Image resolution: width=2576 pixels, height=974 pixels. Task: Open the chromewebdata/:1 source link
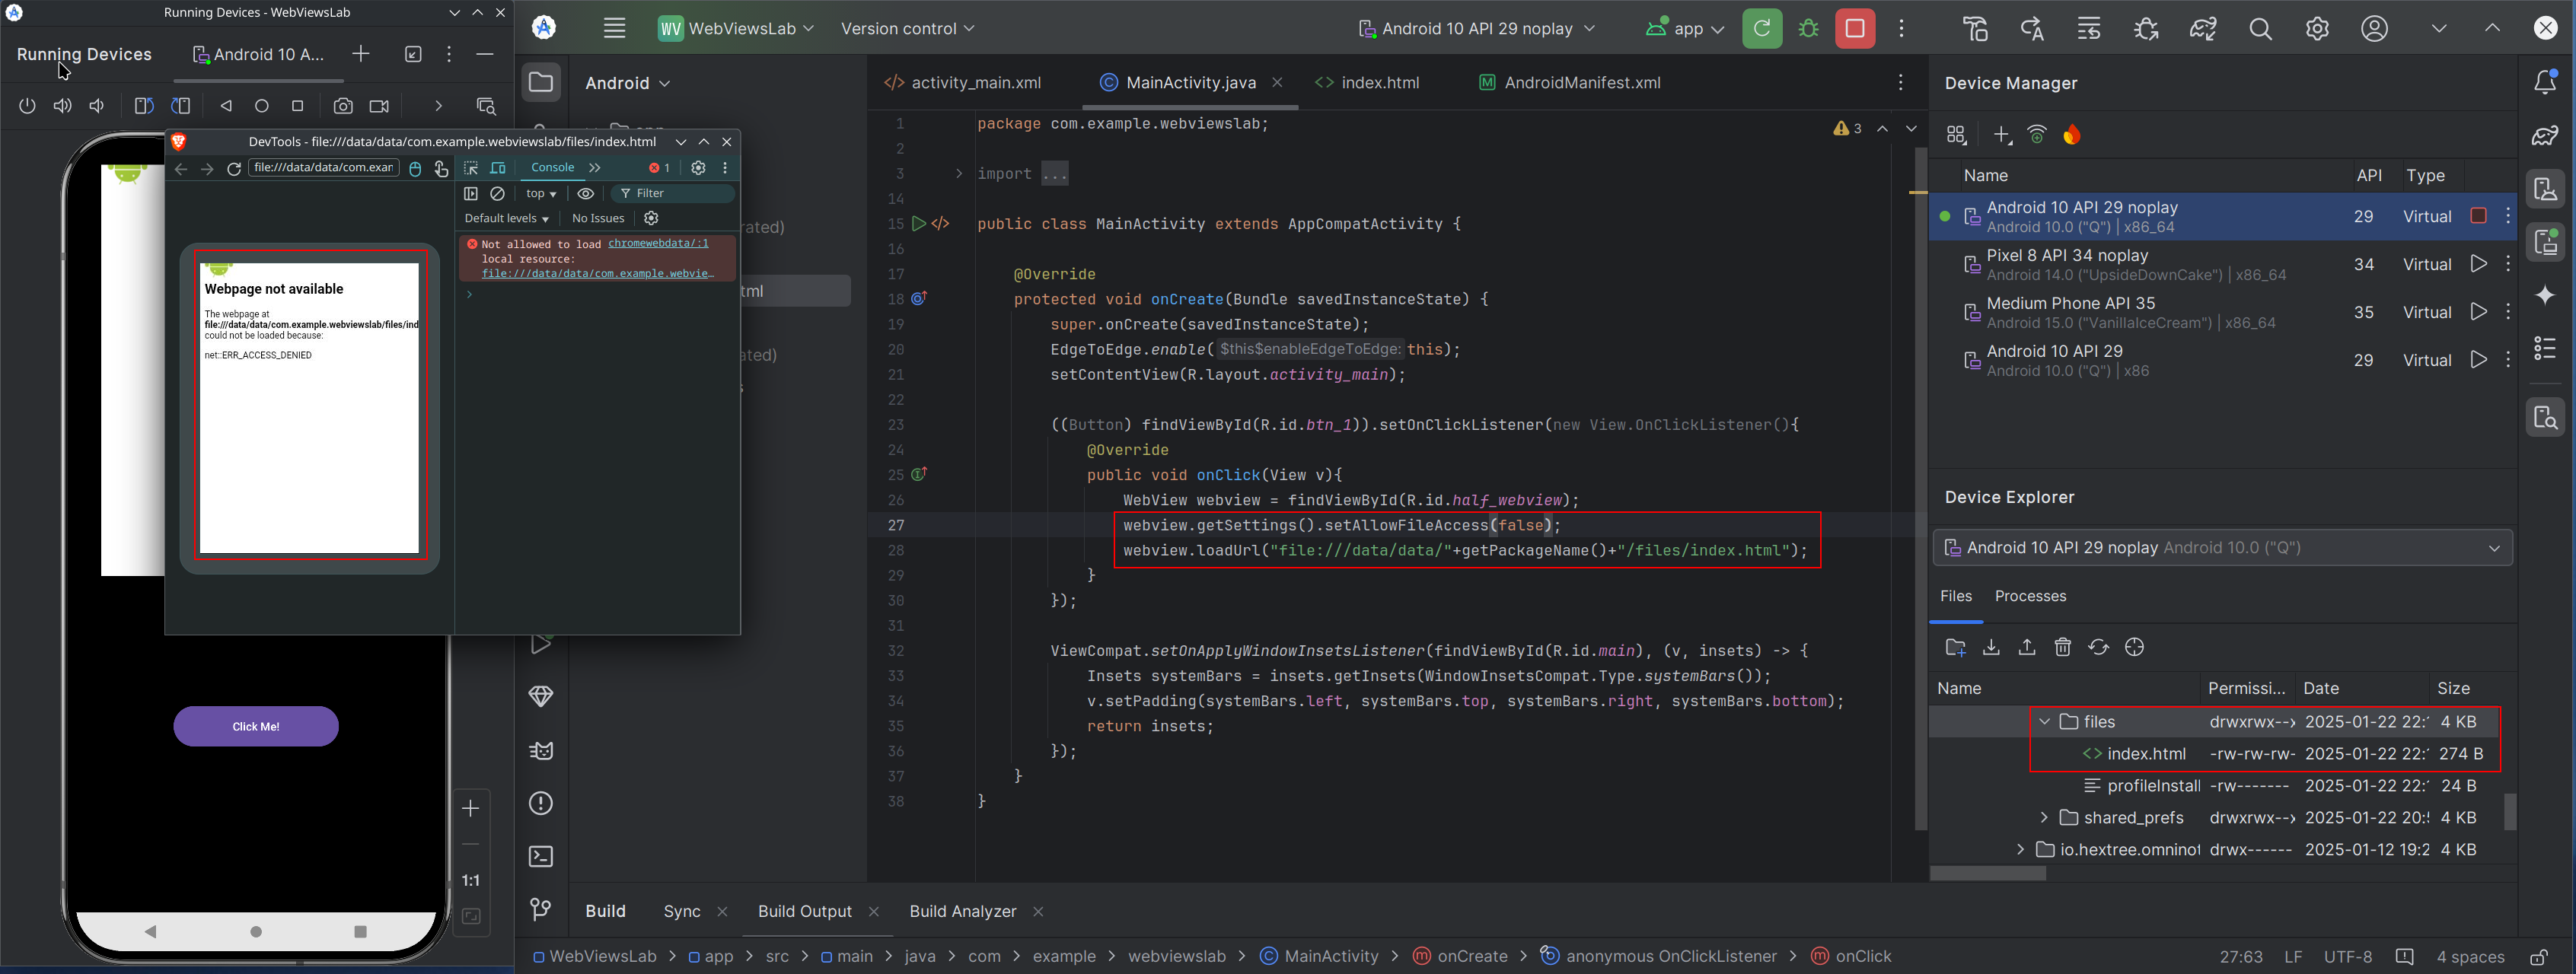pos(658,243)
